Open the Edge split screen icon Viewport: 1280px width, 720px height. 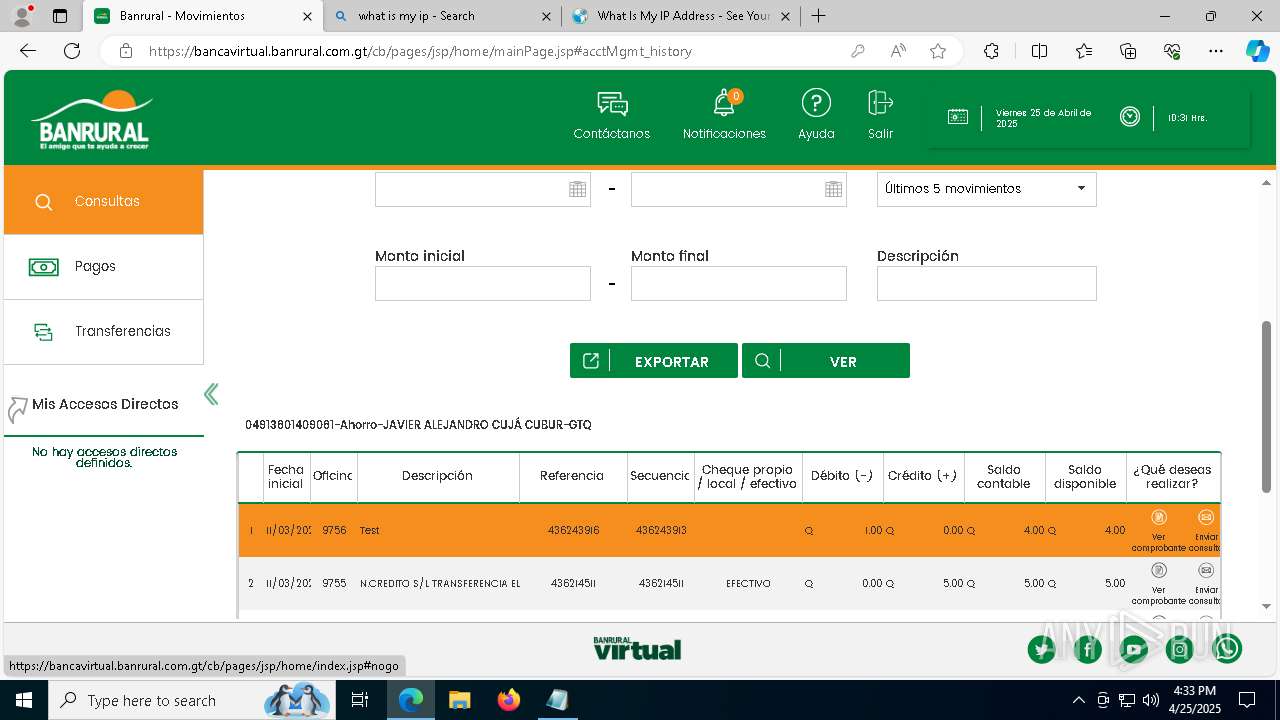click(x=1039, y=51)
